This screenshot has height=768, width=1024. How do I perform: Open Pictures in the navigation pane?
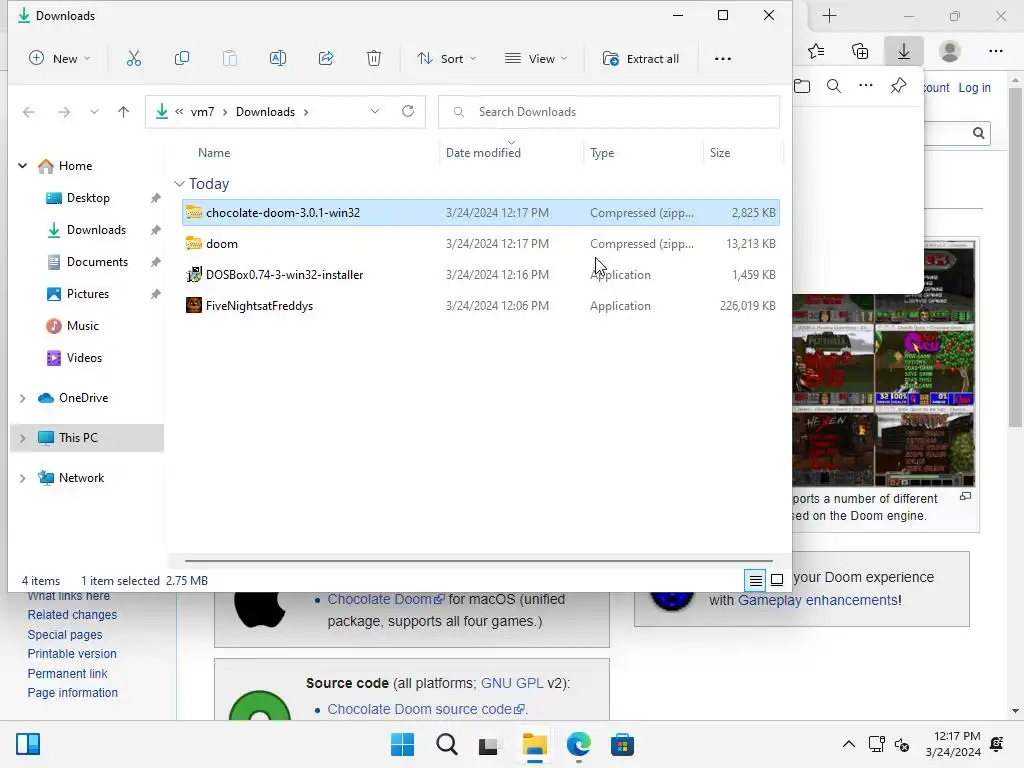(x=88, y=294)
